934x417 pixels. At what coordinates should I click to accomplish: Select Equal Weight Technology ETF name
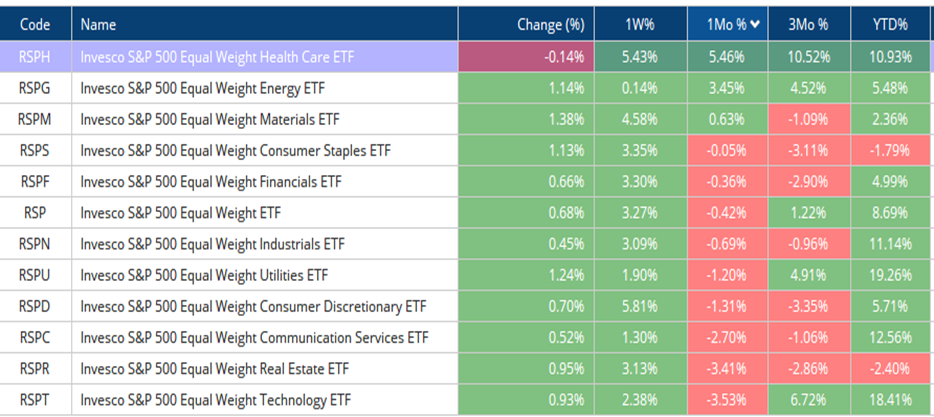218,398
